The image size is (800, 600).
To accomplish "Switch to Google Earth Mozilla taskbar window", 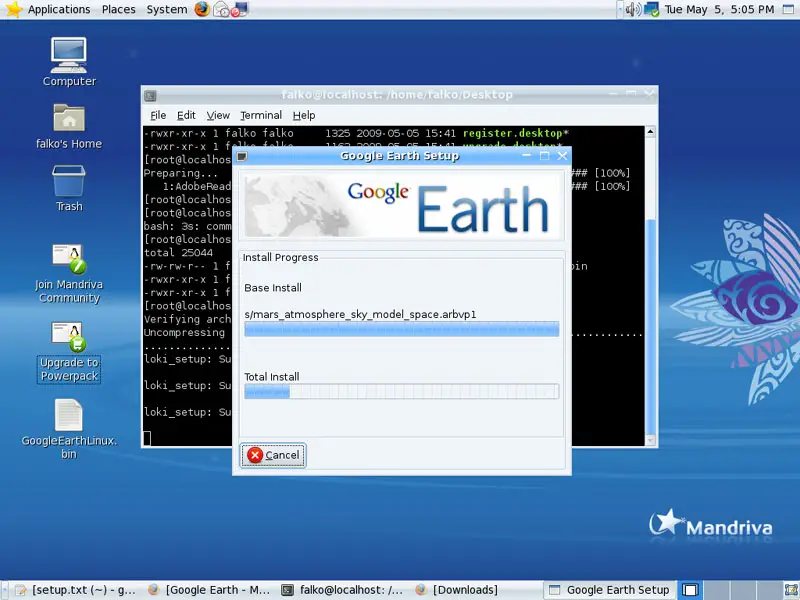I will click(209, 590).
